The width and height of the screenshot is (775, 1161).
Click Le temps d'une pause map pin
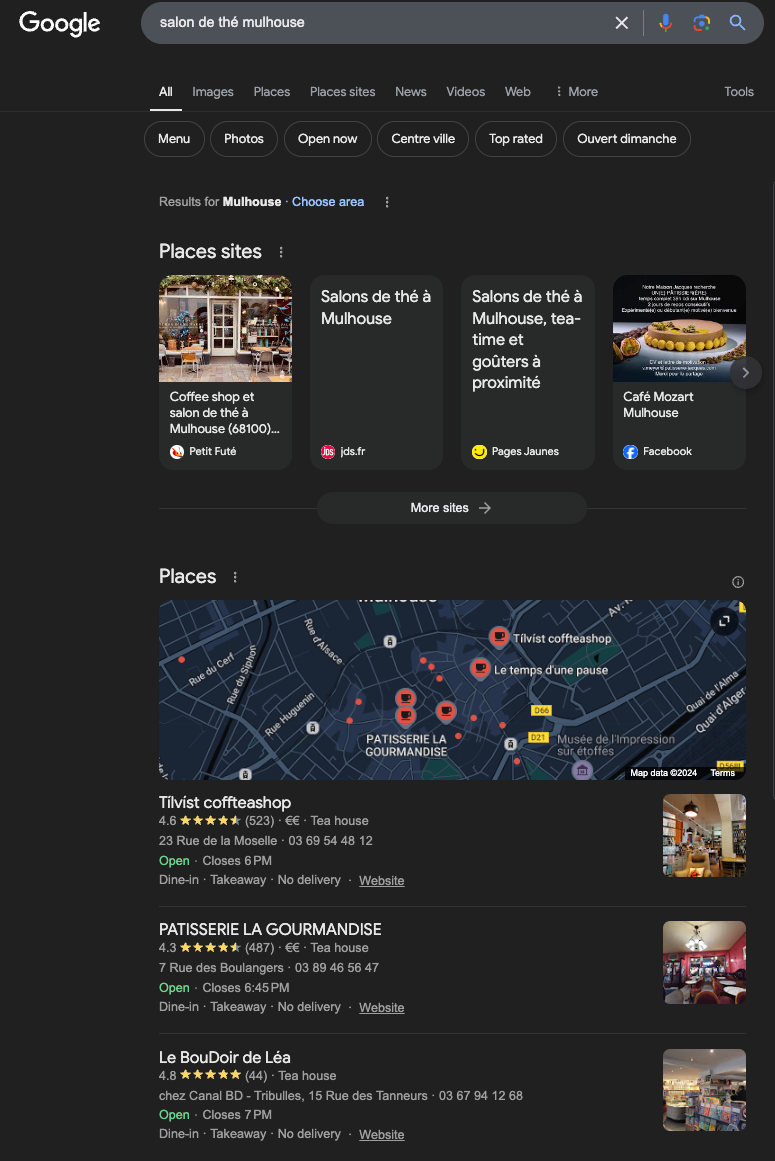coord(480,669)
